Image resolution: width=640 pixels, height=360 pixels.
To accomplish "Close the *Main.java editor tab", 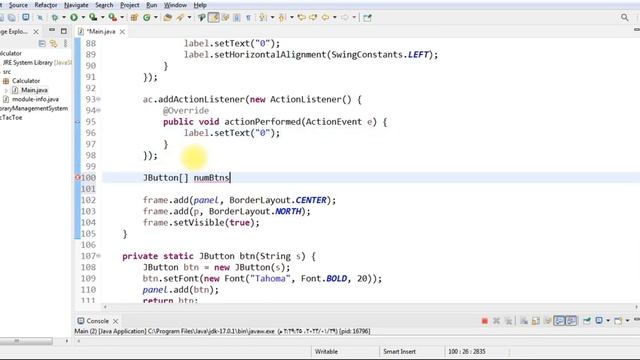I will tap(122, 31).
